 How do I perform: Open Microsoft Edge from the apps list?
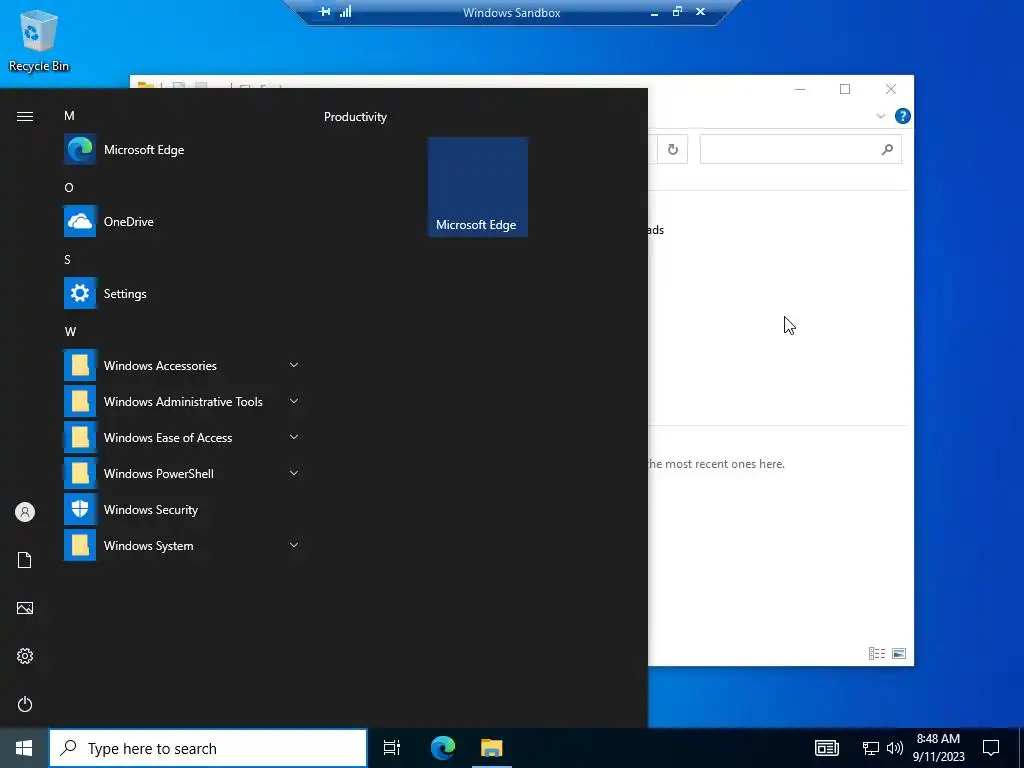click(x=182, y=150)
